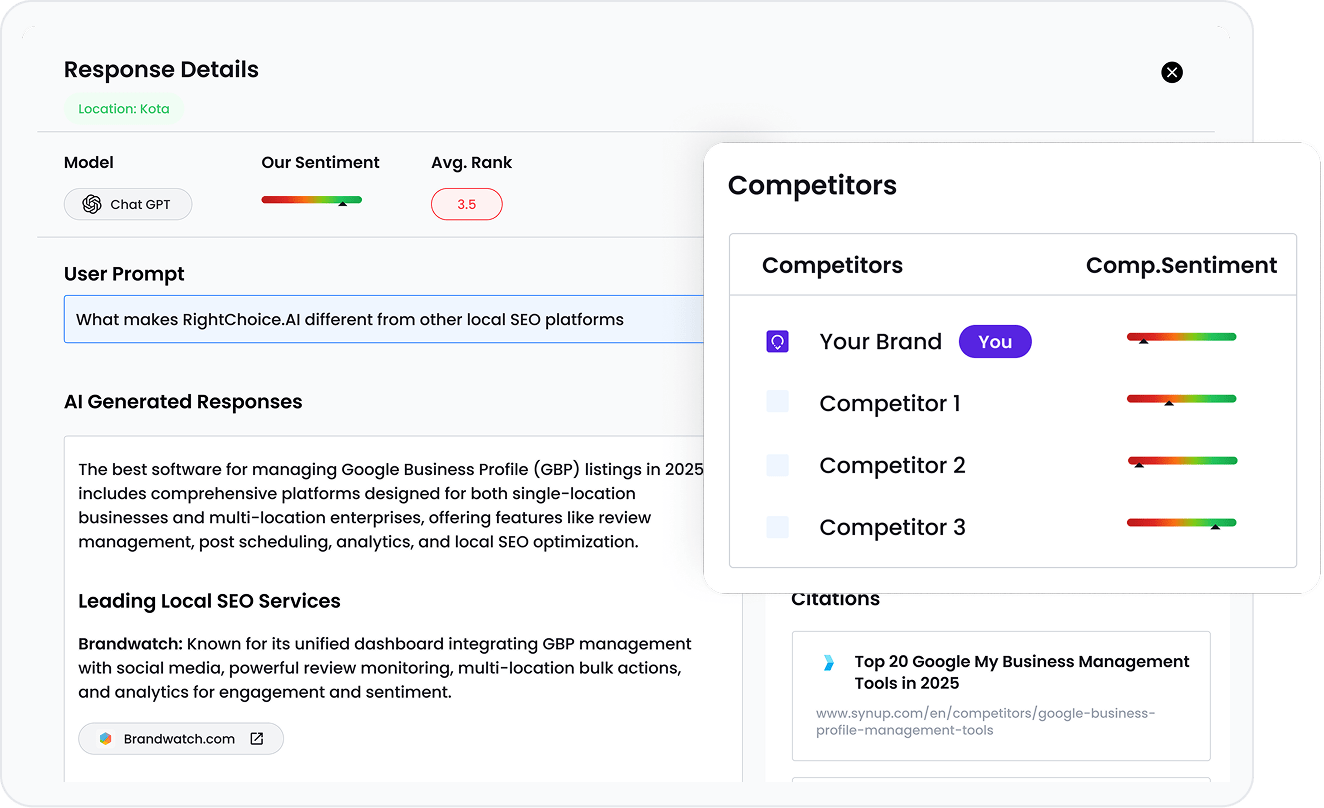Click the ChatGPT logo icon
The width and height of the screenshot is (1324, 808).
pos(92,204)
